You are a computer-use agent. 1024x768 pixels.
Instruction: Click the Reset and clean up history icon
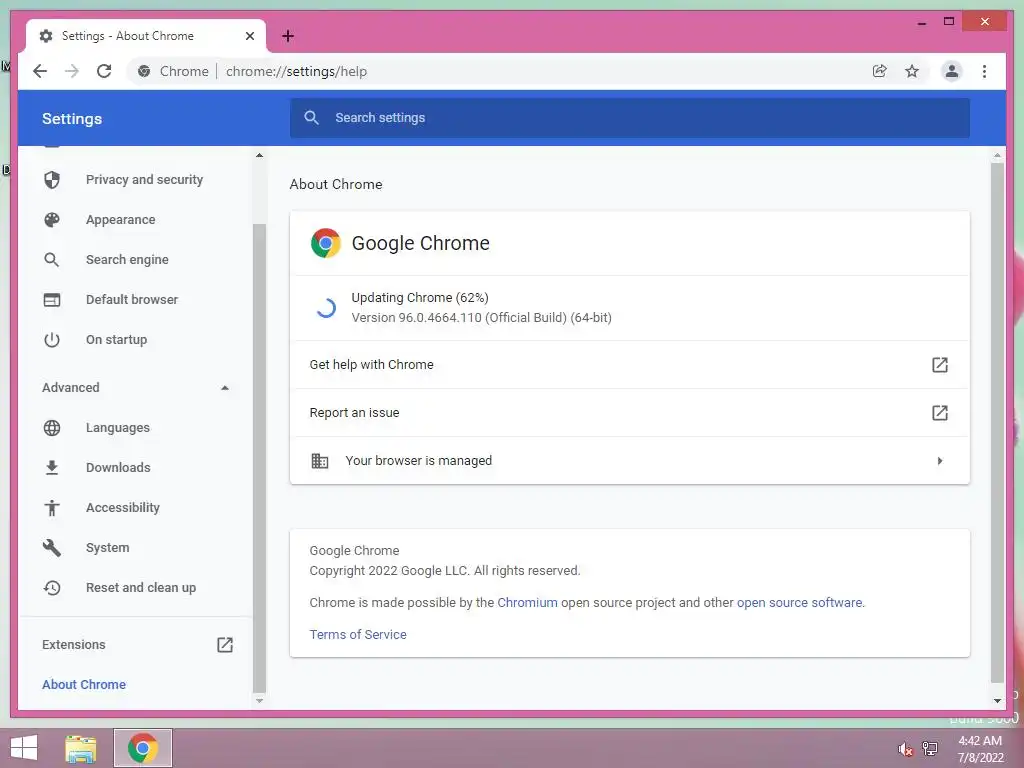pos(52,588)
